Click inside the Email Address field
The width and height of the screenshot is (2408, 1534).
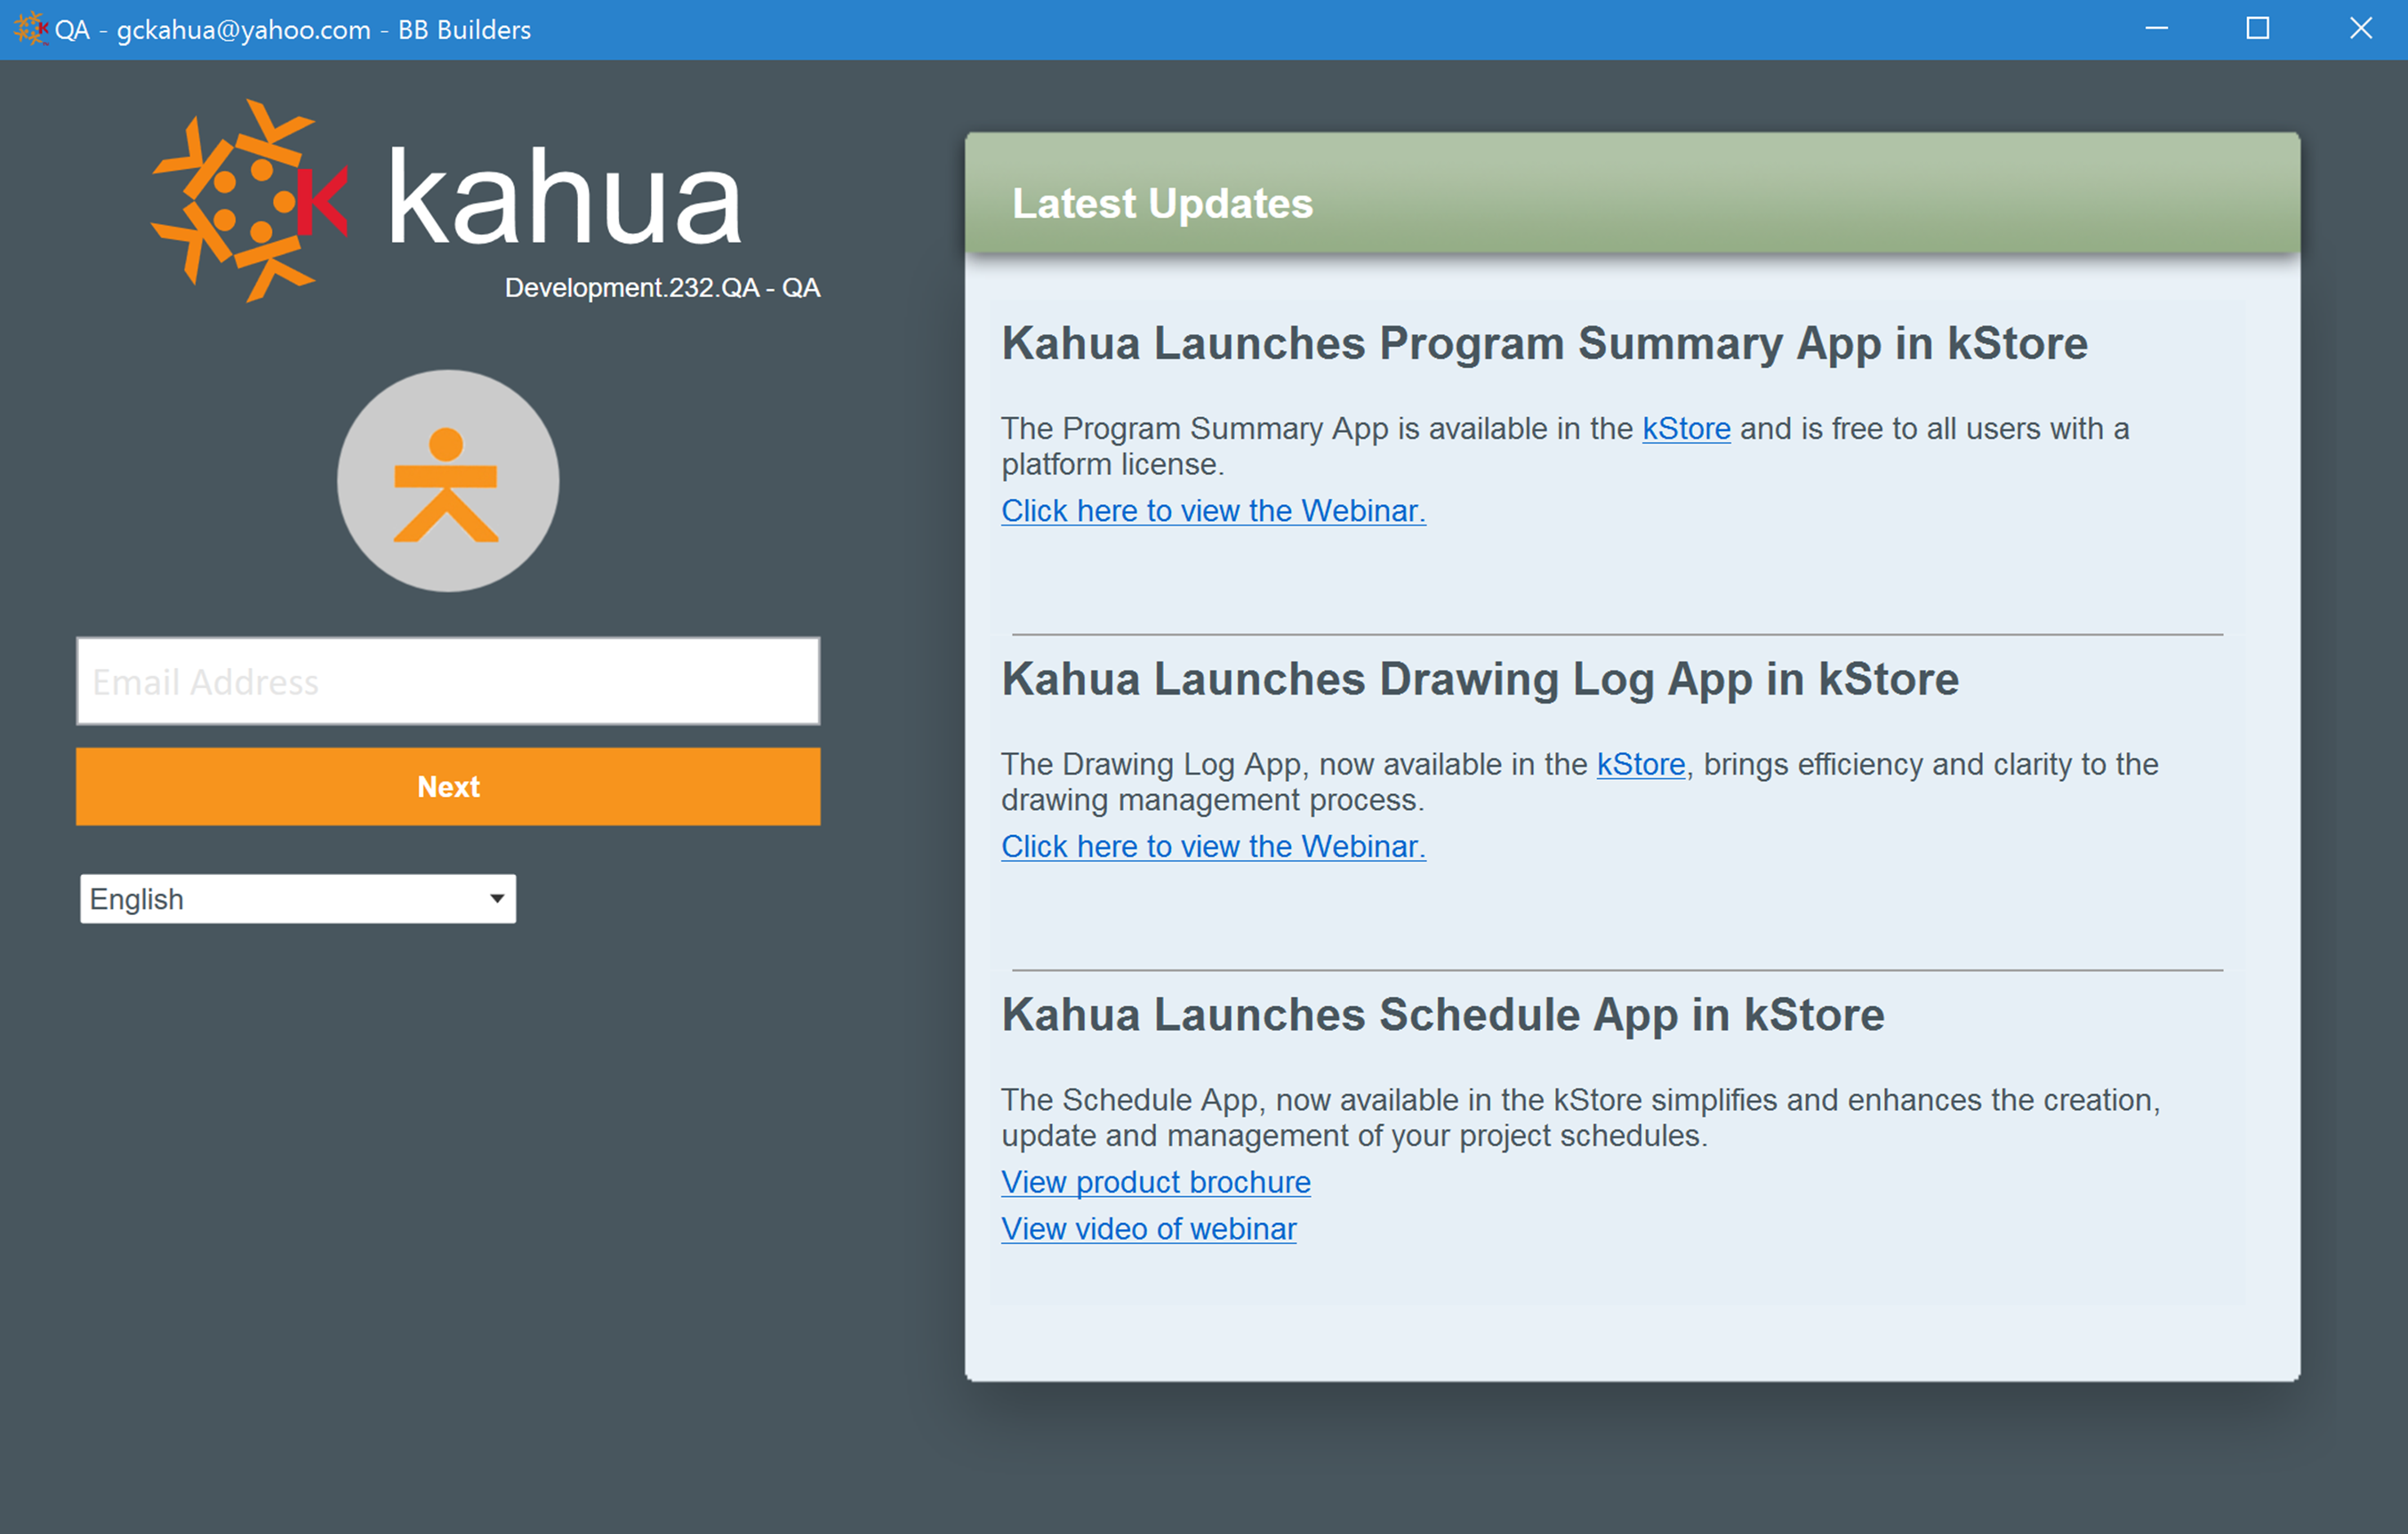point(447,681)
